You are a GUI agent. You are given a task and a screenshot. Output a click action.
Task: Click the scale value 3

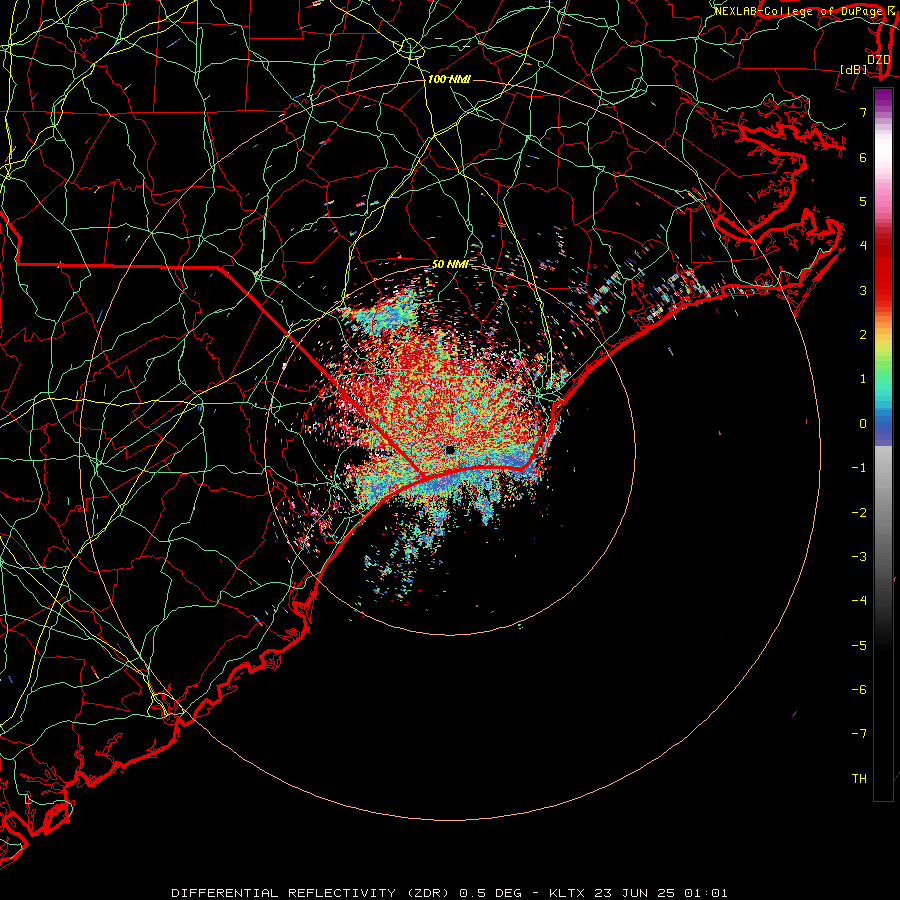coord(863,290)
